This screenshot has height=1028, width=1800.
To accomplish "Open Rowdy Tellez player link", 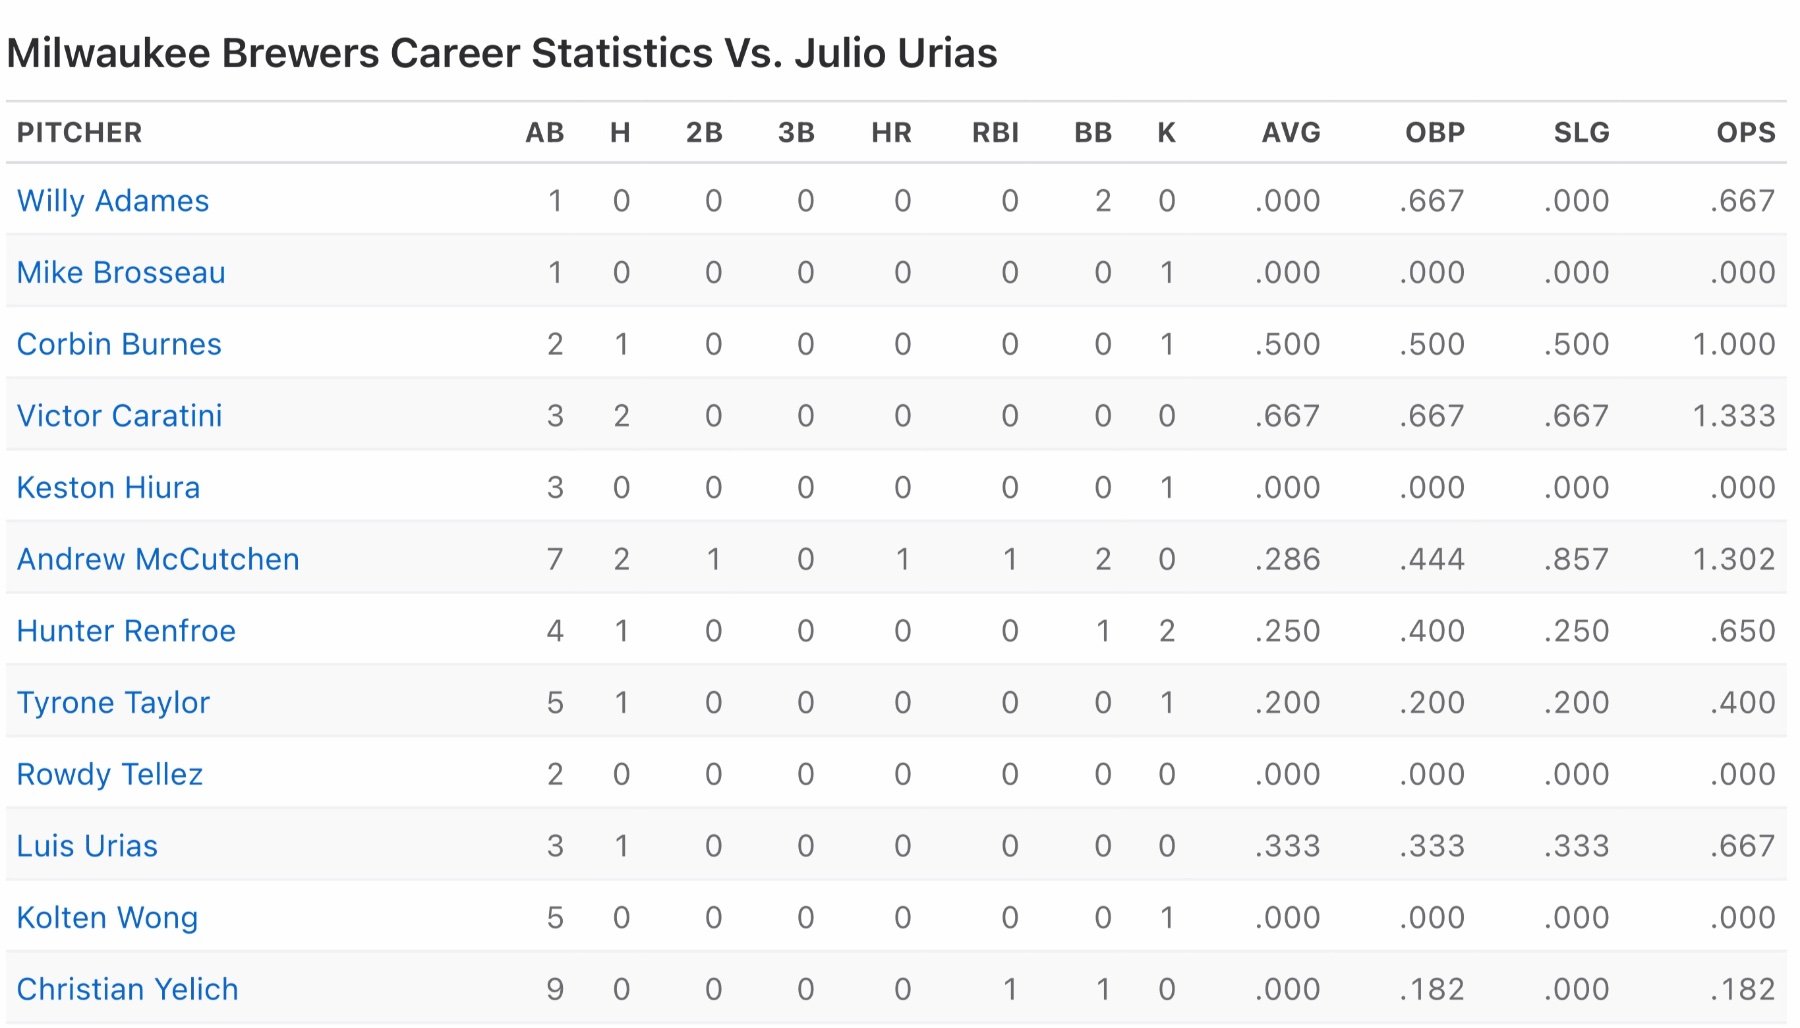I will [x=110, y=775].
